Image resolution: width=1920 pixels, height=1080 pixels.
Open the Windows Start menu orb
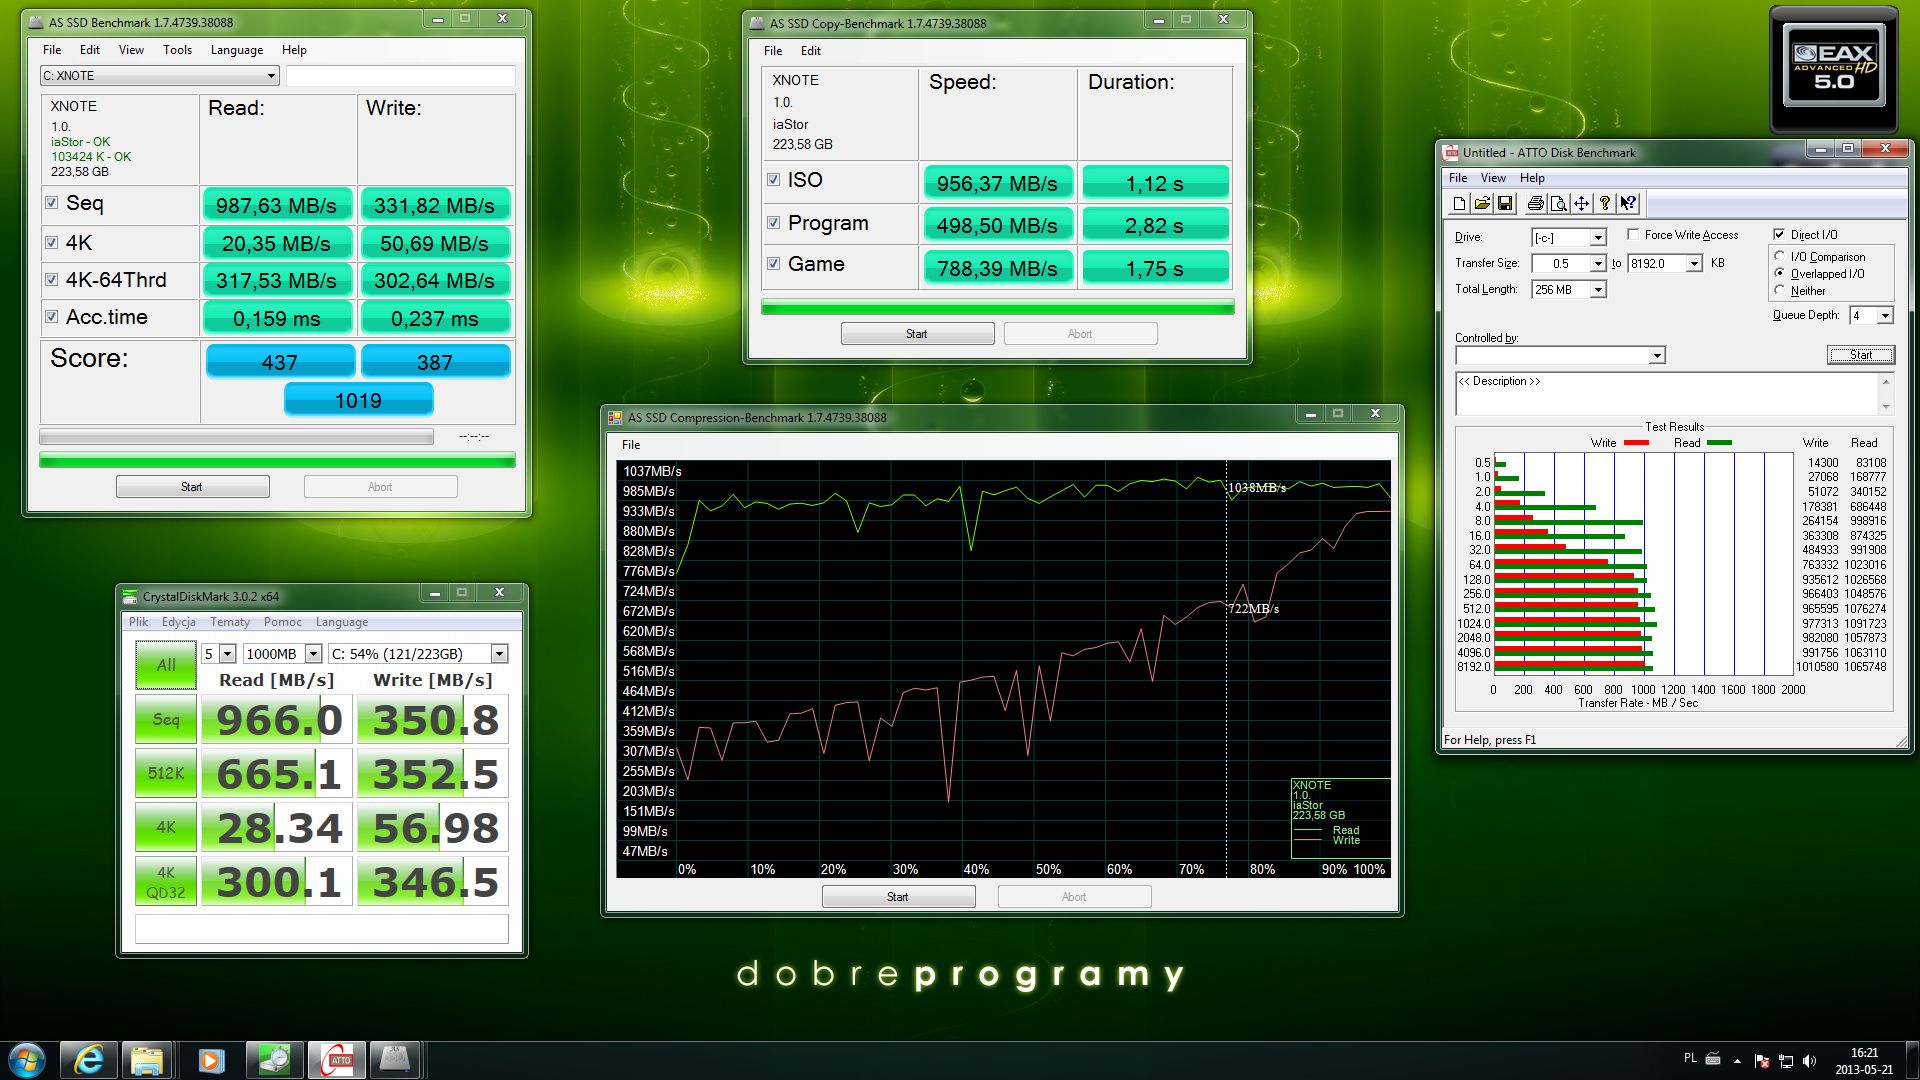pos(27,1059)
